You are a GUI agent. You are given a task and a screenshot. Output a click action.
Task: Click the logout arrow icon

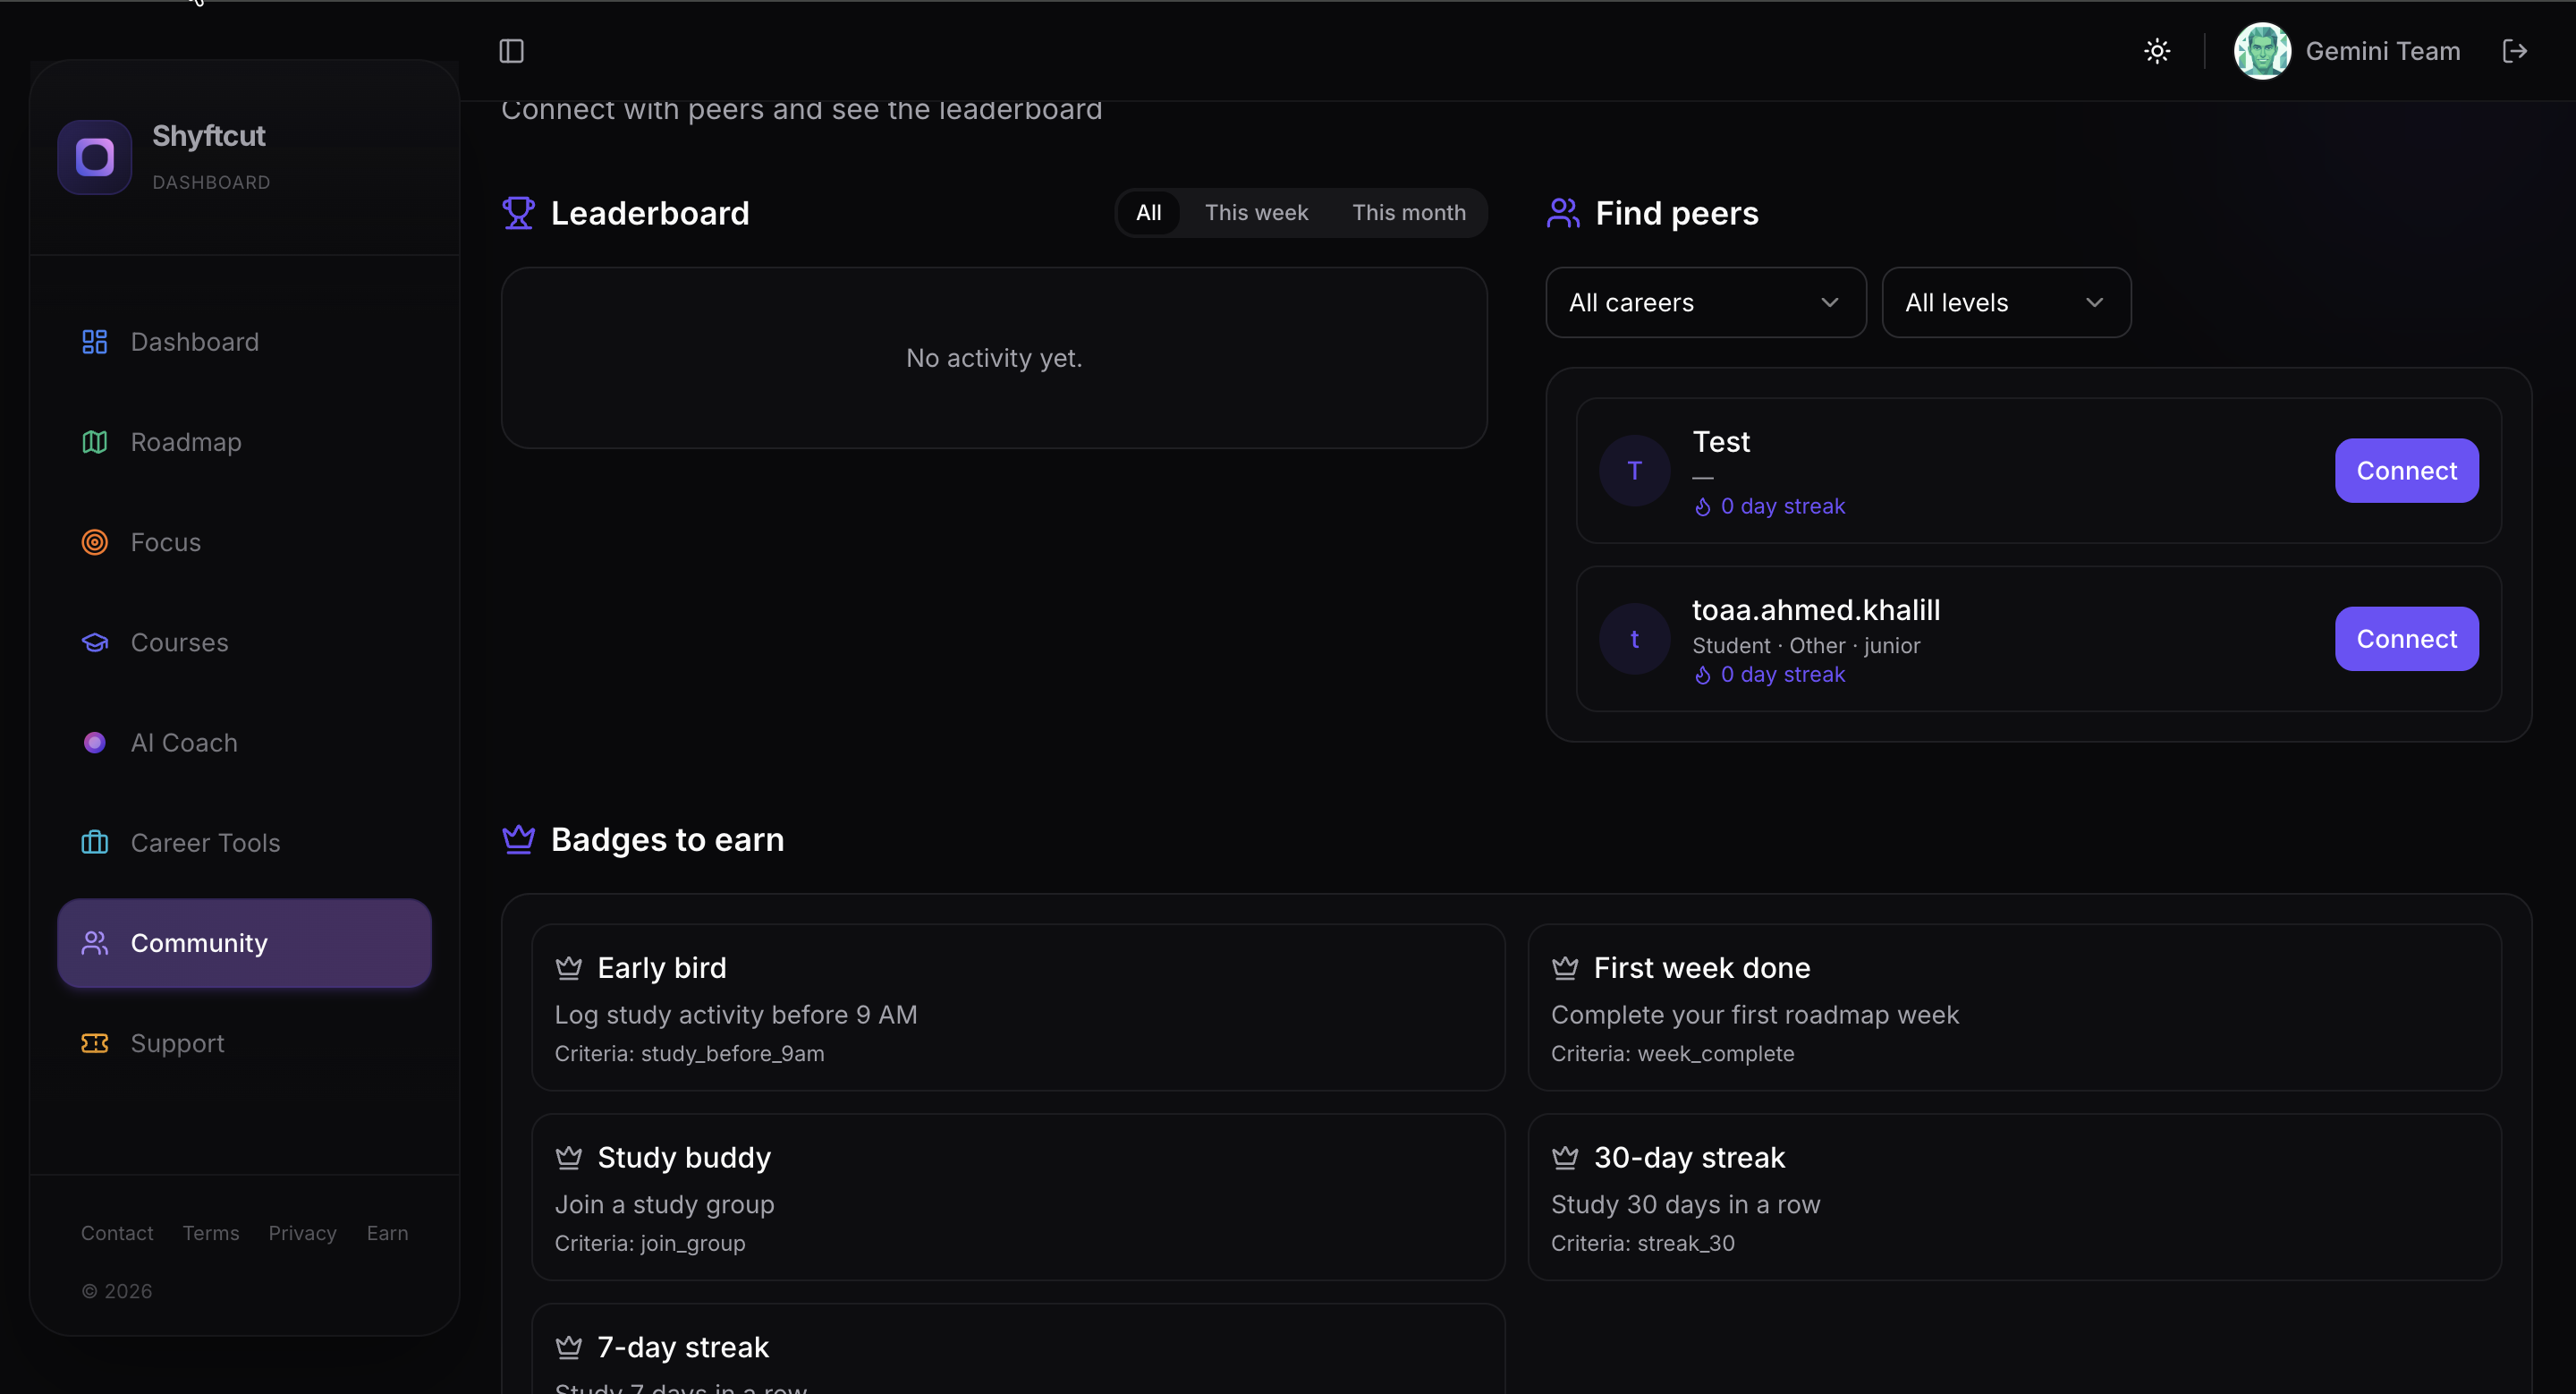tap(2514, 51)
